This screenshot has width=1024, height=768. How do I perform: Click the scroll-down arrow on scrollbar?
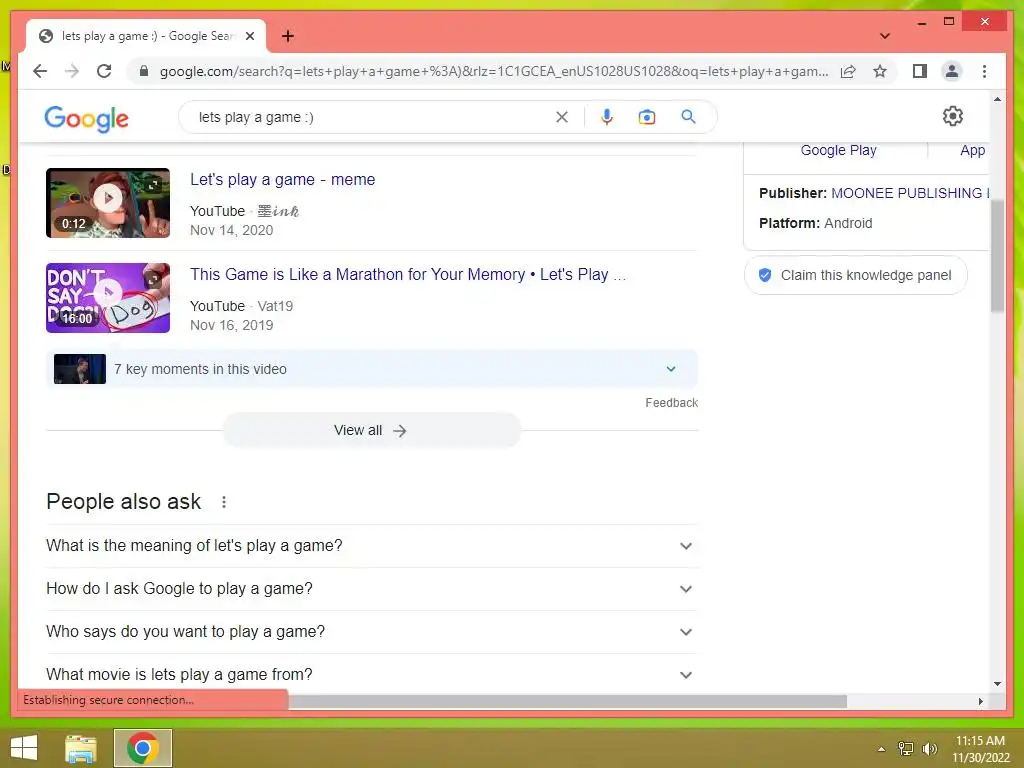997,684
